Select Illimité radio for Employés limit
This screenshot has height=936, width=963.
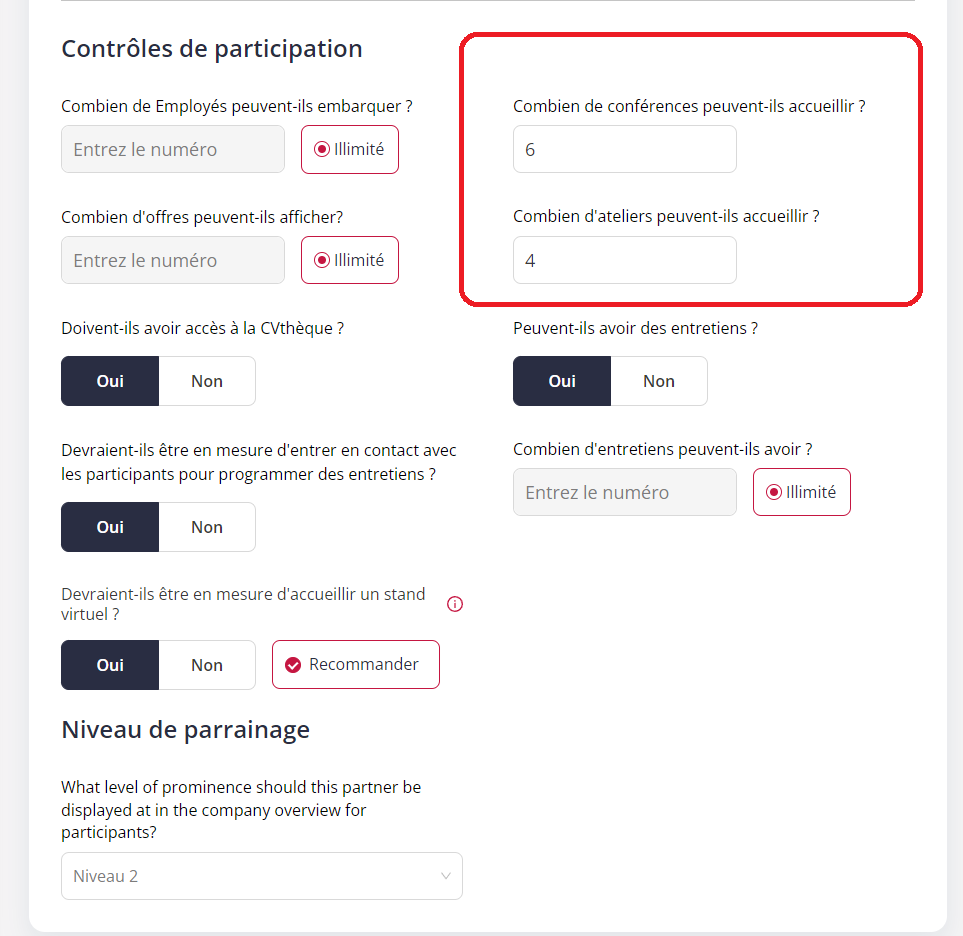point(322,149)
